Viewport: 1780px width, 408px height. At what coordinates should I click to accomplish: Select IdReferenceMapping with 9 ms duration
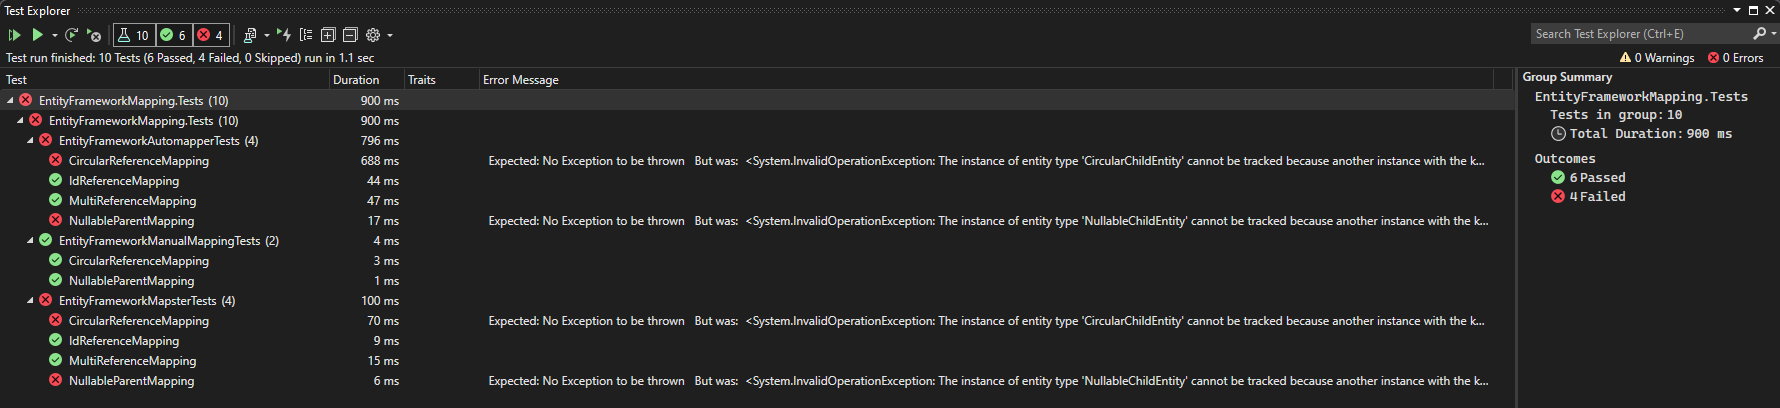[758, 340]
